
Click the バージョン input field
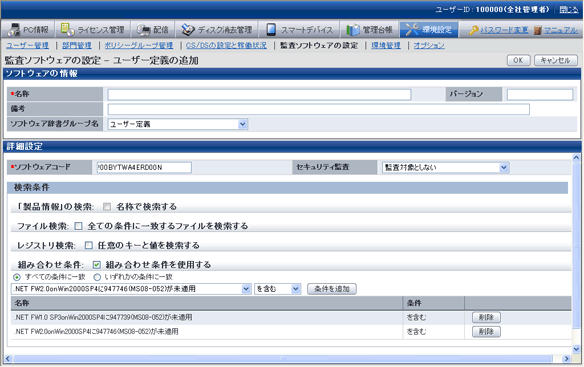coord(540,95)
